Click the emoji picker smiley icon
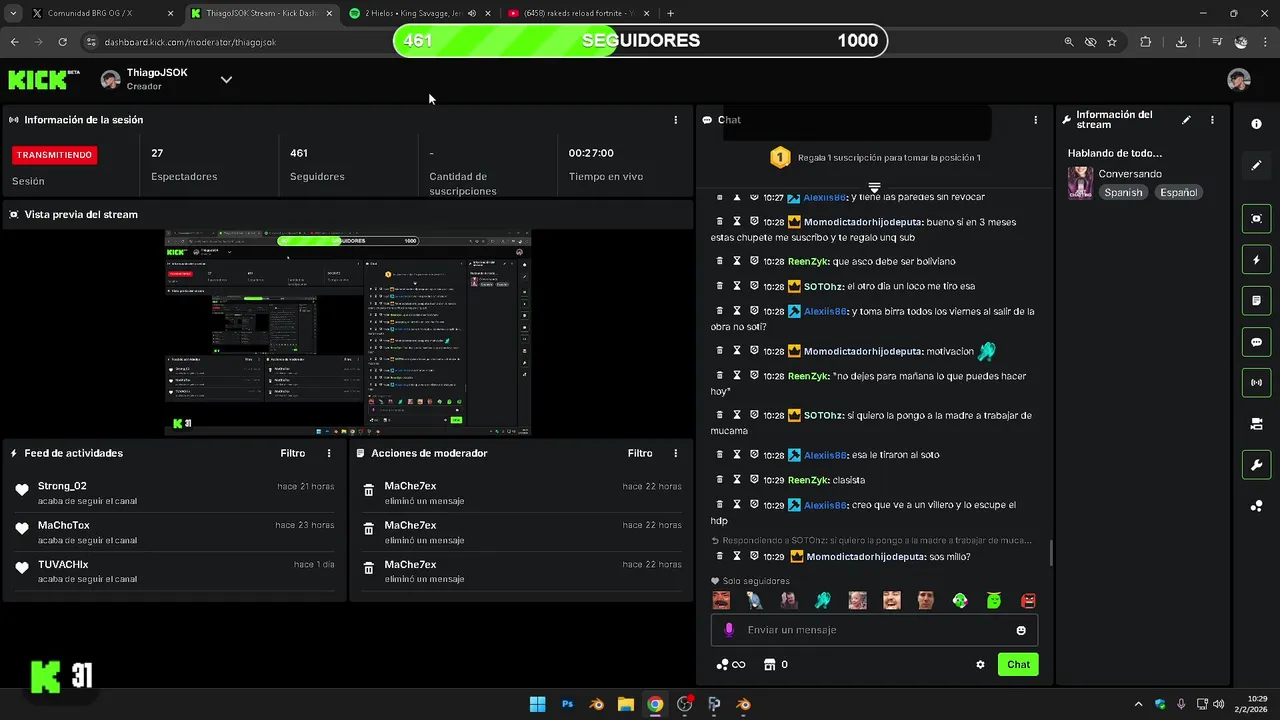 tap(1021, 630)
